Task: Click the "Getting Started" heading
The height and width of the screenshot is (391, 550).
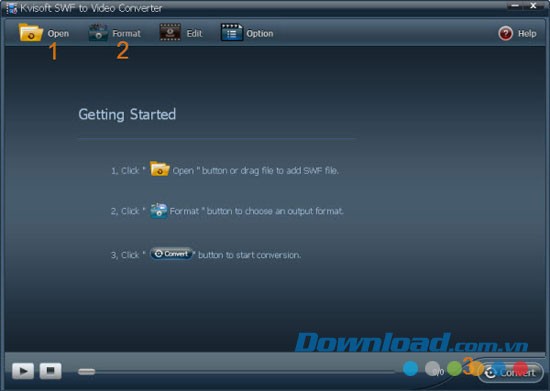Action: (x=127, y=115)
